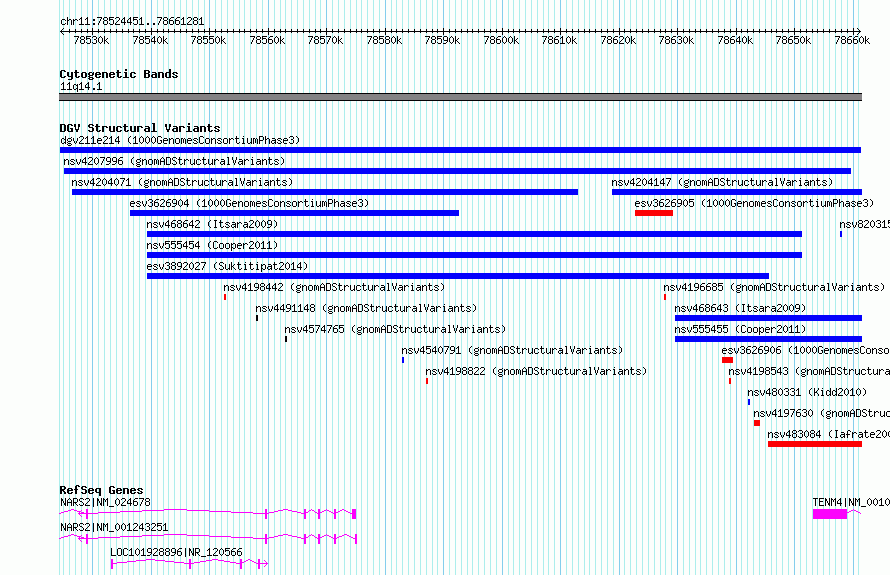This screenshot has height=575, width=890.
Task: Open the NARS2|NM_024678 gene label
Action: point(106,502)
